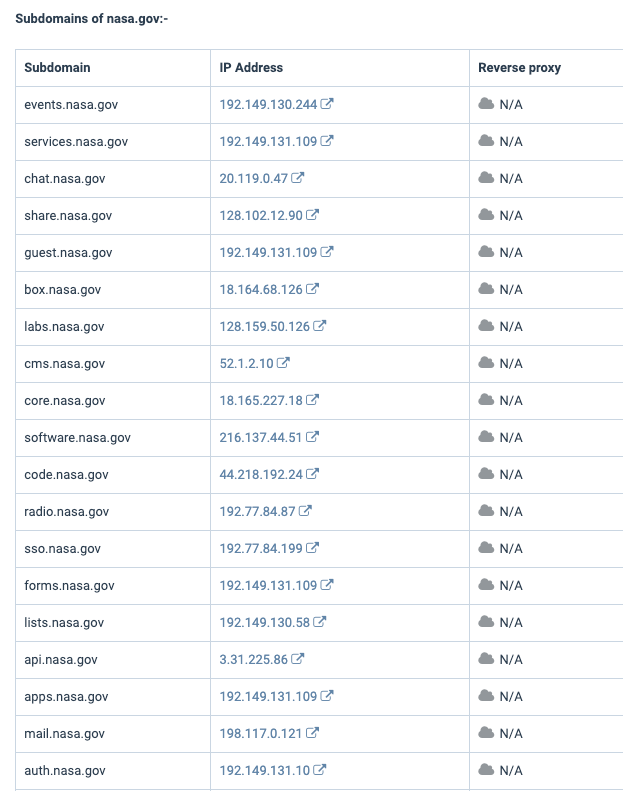Select the auth.nasa.gov subdomain cell
Screen dimensions: 623x791
point(65,770)
